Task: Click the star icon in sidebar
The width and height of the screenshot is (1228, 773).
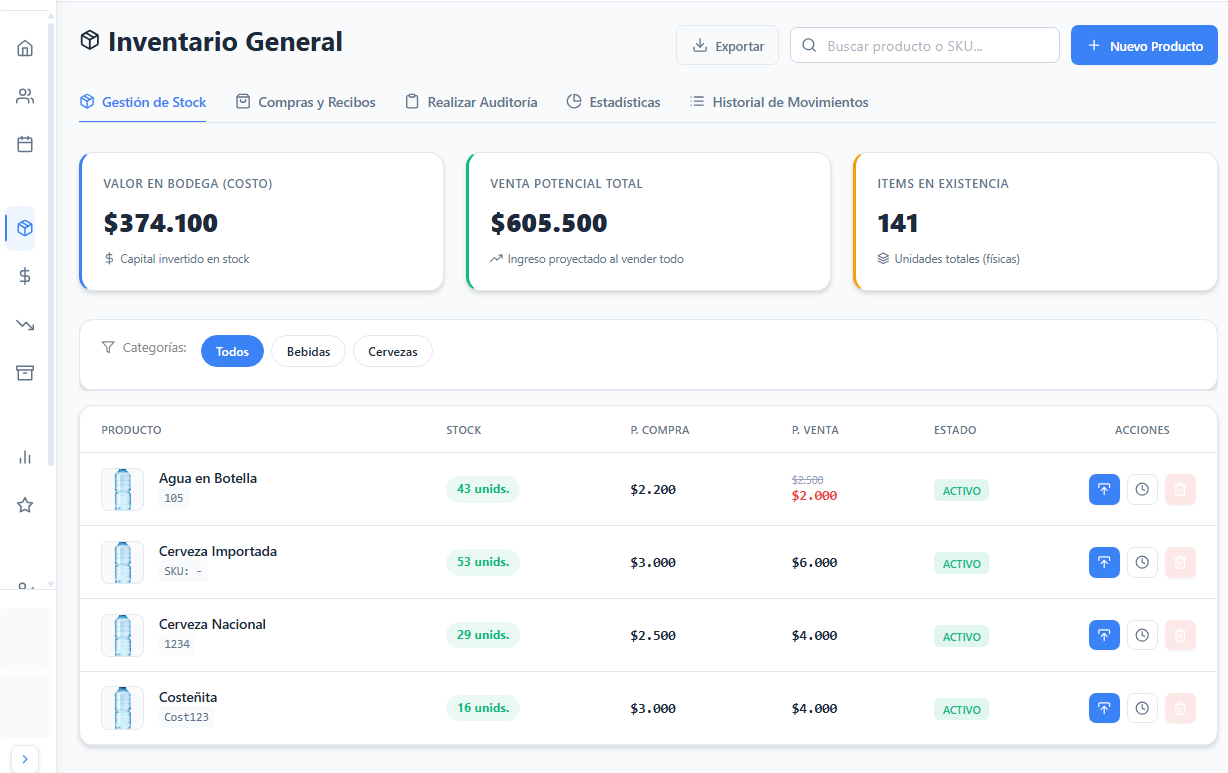Action: point(25,505)
